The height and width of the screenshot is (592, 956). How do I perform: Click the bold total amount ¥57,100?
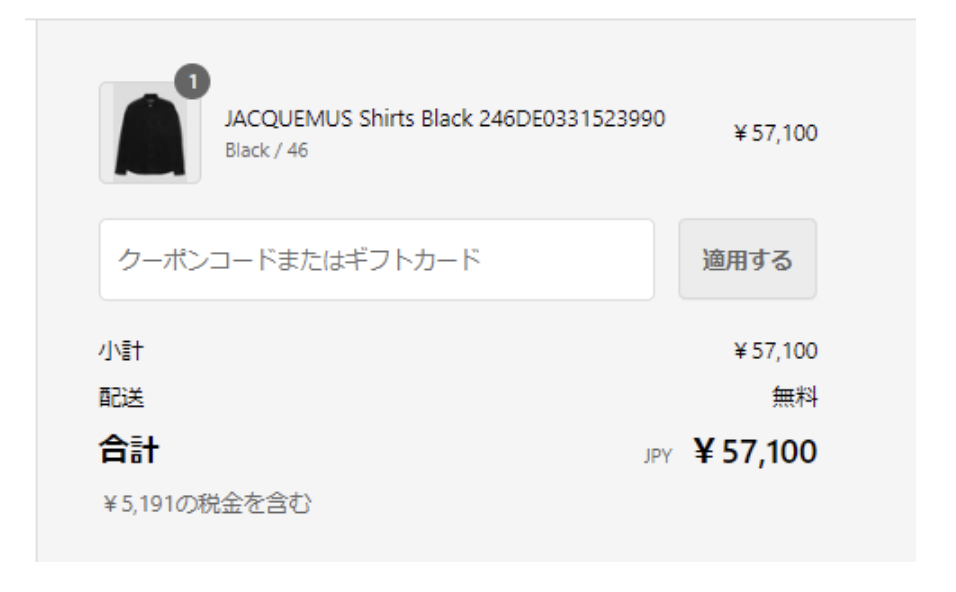(755, 451)
